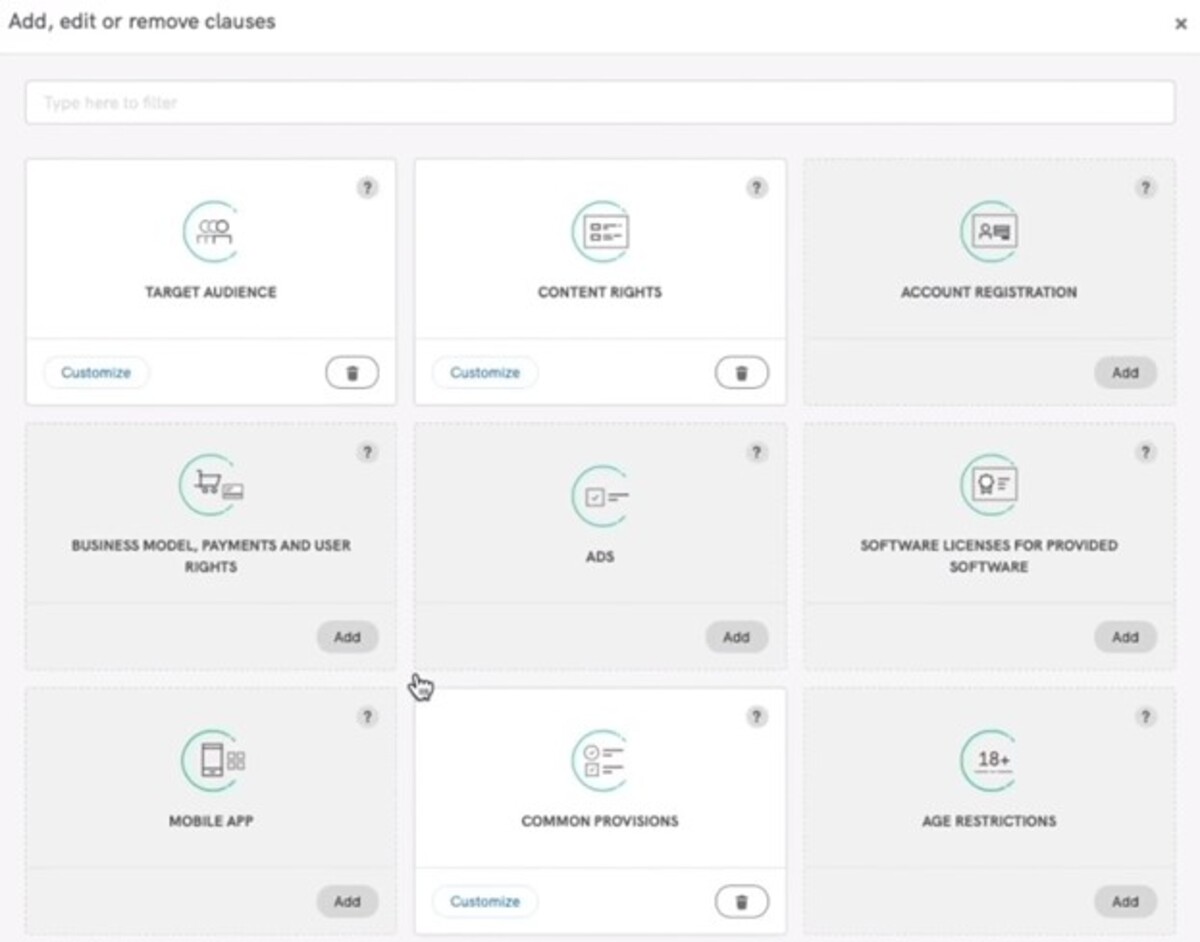Customize the Content Rights clause
The image size is (1200, 942).
click(485, 373)
